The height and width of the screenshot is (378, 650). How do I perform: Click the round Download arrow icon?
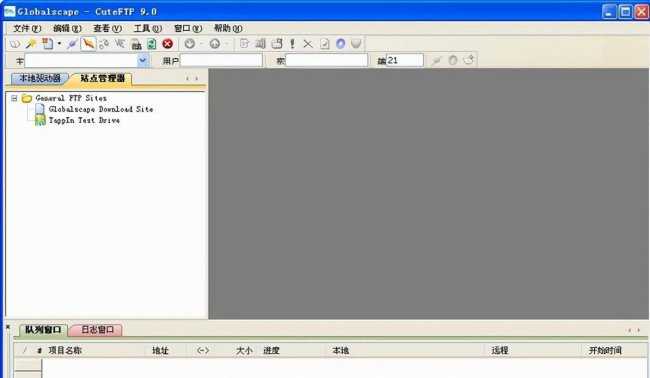pos(189,44)
